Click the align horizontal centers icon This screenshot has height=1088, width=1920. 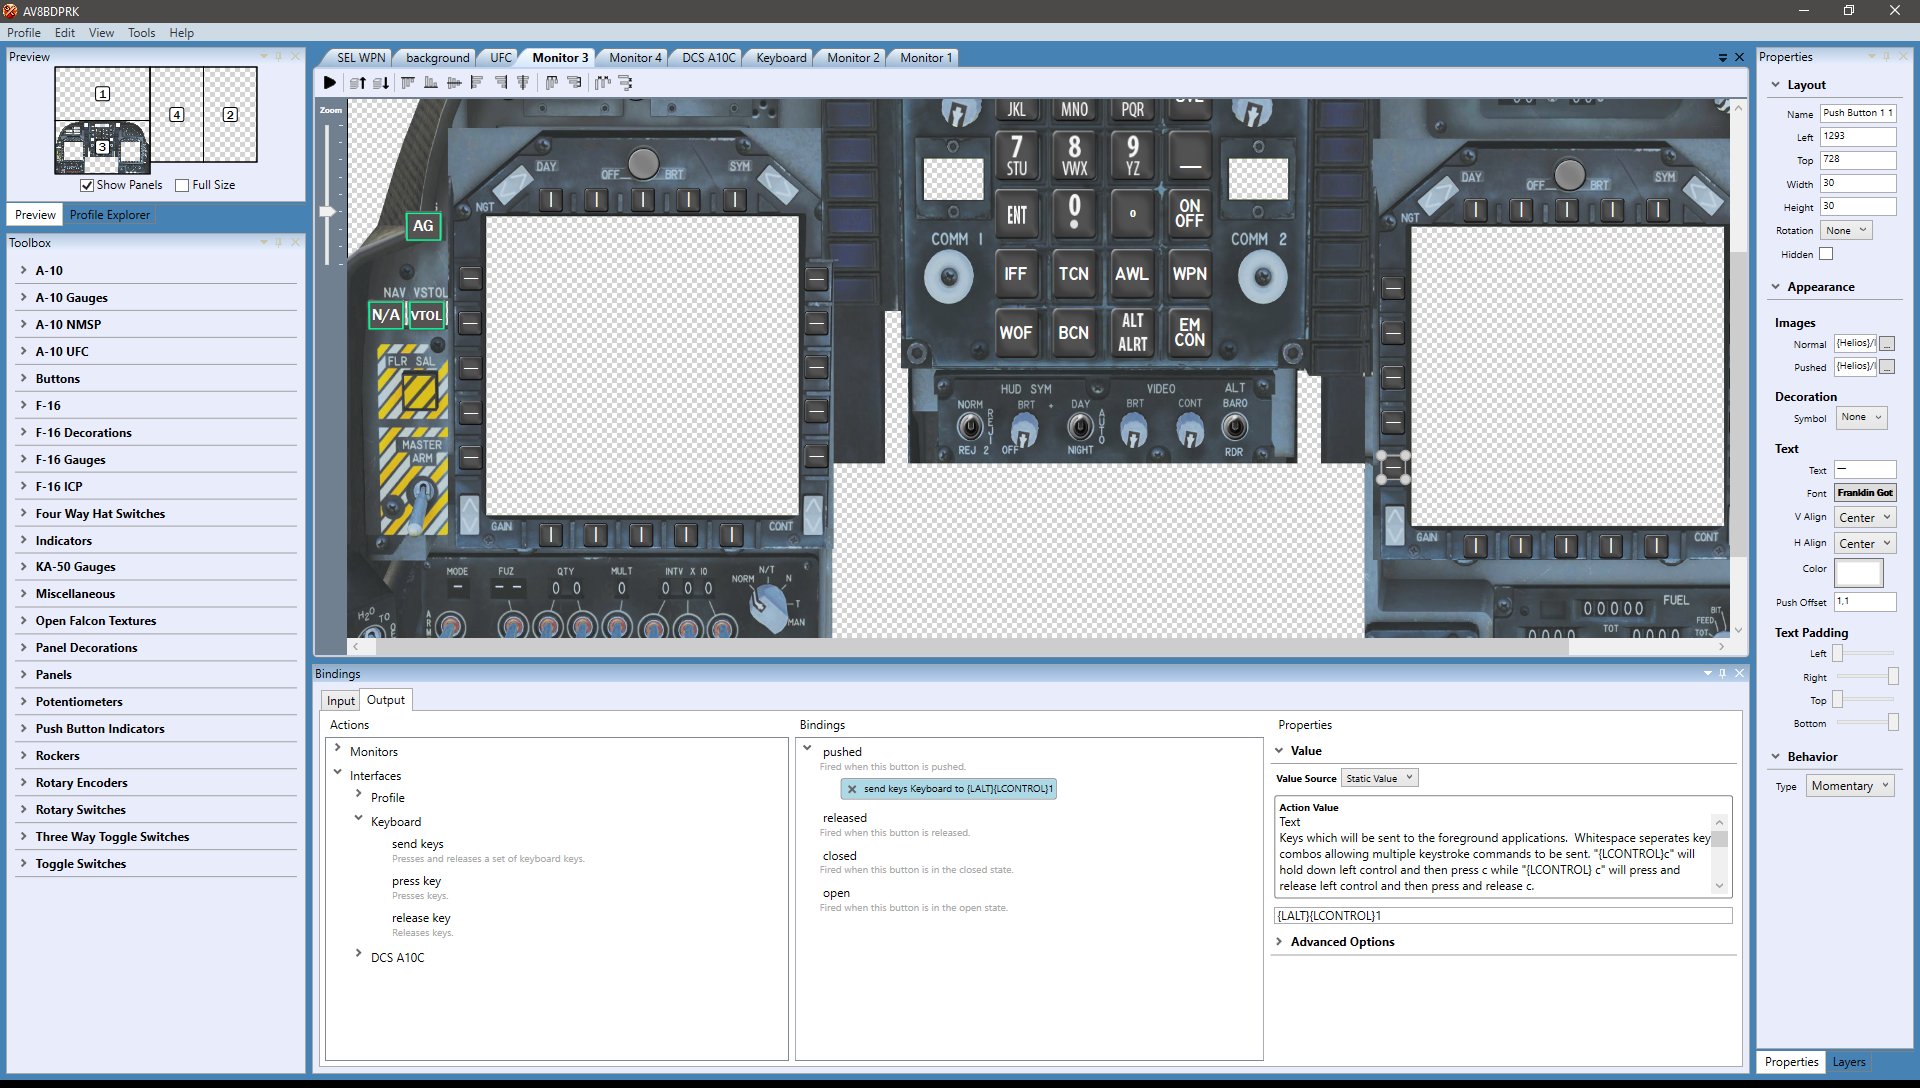pyautogui.click(x=454, y=83)
